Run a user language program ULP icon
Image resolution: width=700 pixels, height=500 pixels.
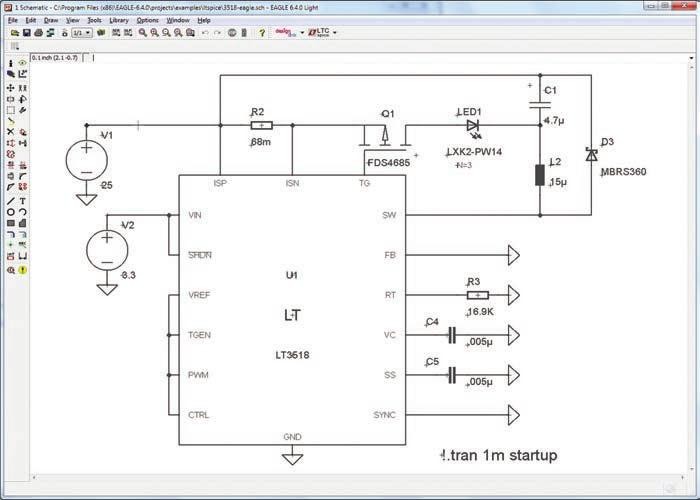click(x=128, y=33)
